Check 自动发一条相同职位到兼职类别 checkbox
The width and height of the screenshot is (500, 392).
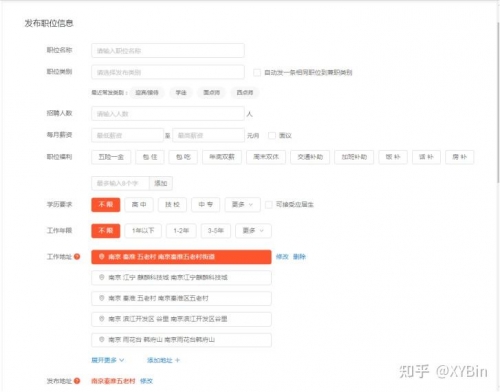(x=257, y=72)
